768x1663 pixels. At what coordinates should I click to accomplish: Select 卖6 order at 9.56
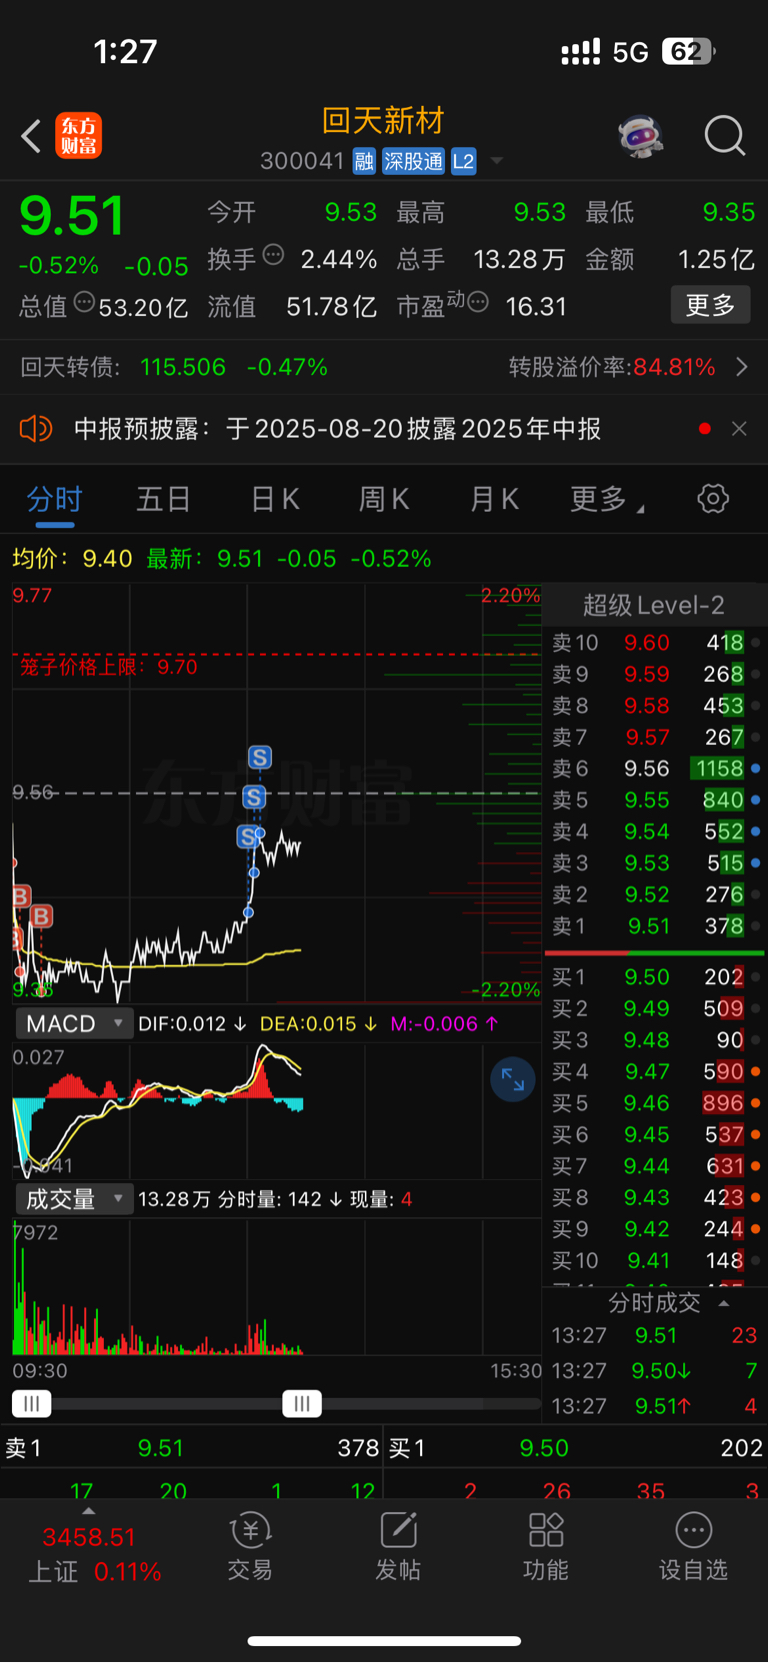tap(655, 769)
